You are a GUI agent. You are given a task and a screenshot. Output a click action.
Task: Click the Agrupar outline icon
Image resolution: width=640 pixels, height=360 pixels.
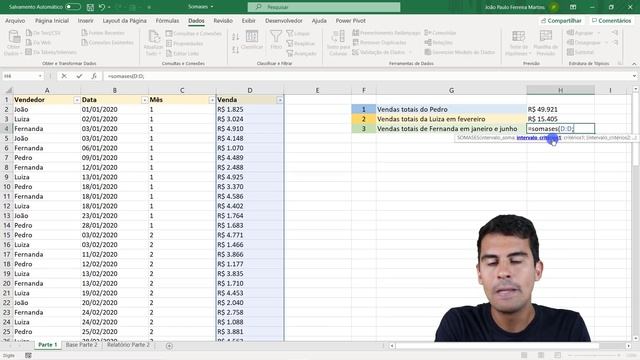click(x=571, y=33)
